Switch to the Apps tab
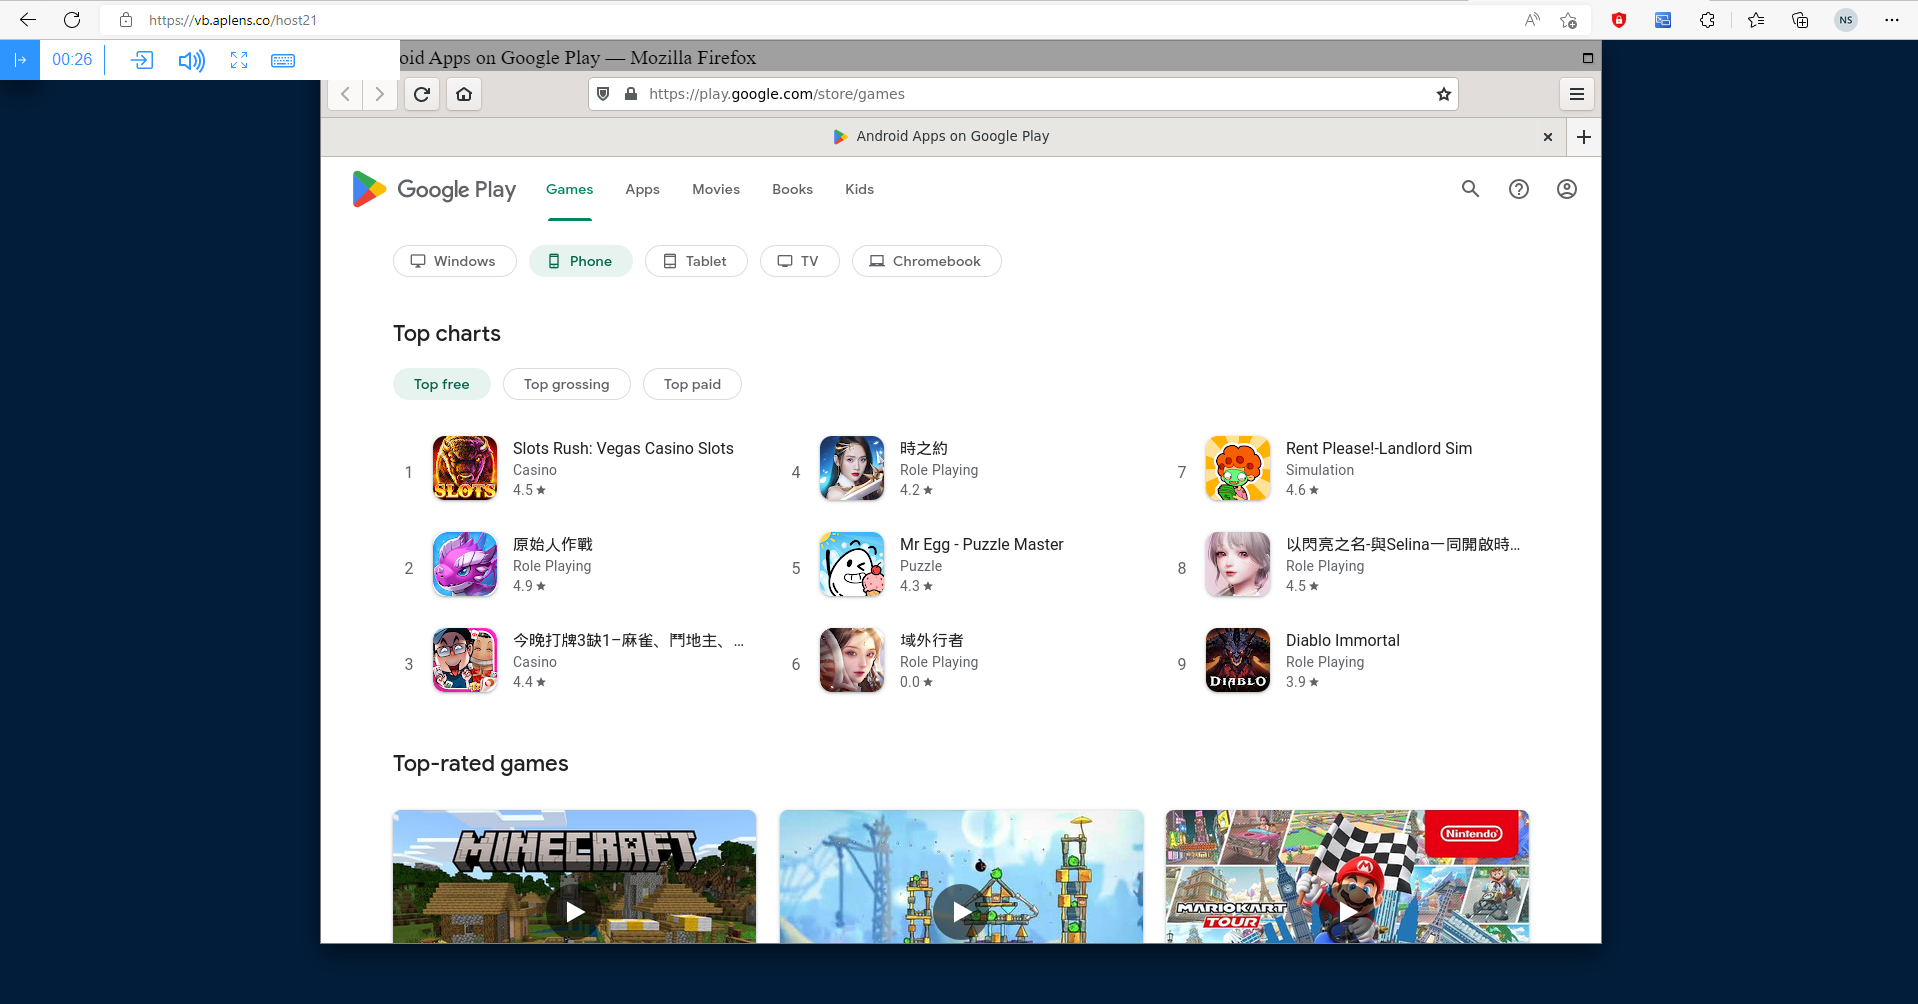 642,189
